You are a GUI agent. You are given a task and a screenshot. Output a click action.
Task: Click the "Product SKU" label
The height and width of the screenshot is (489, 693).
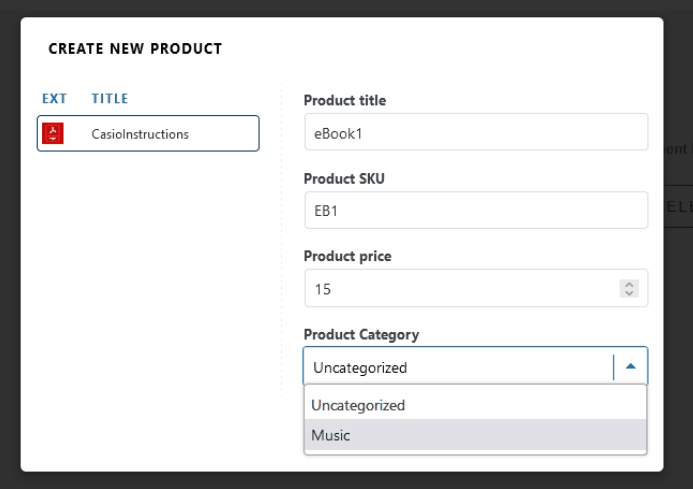(x=341, y=178)
